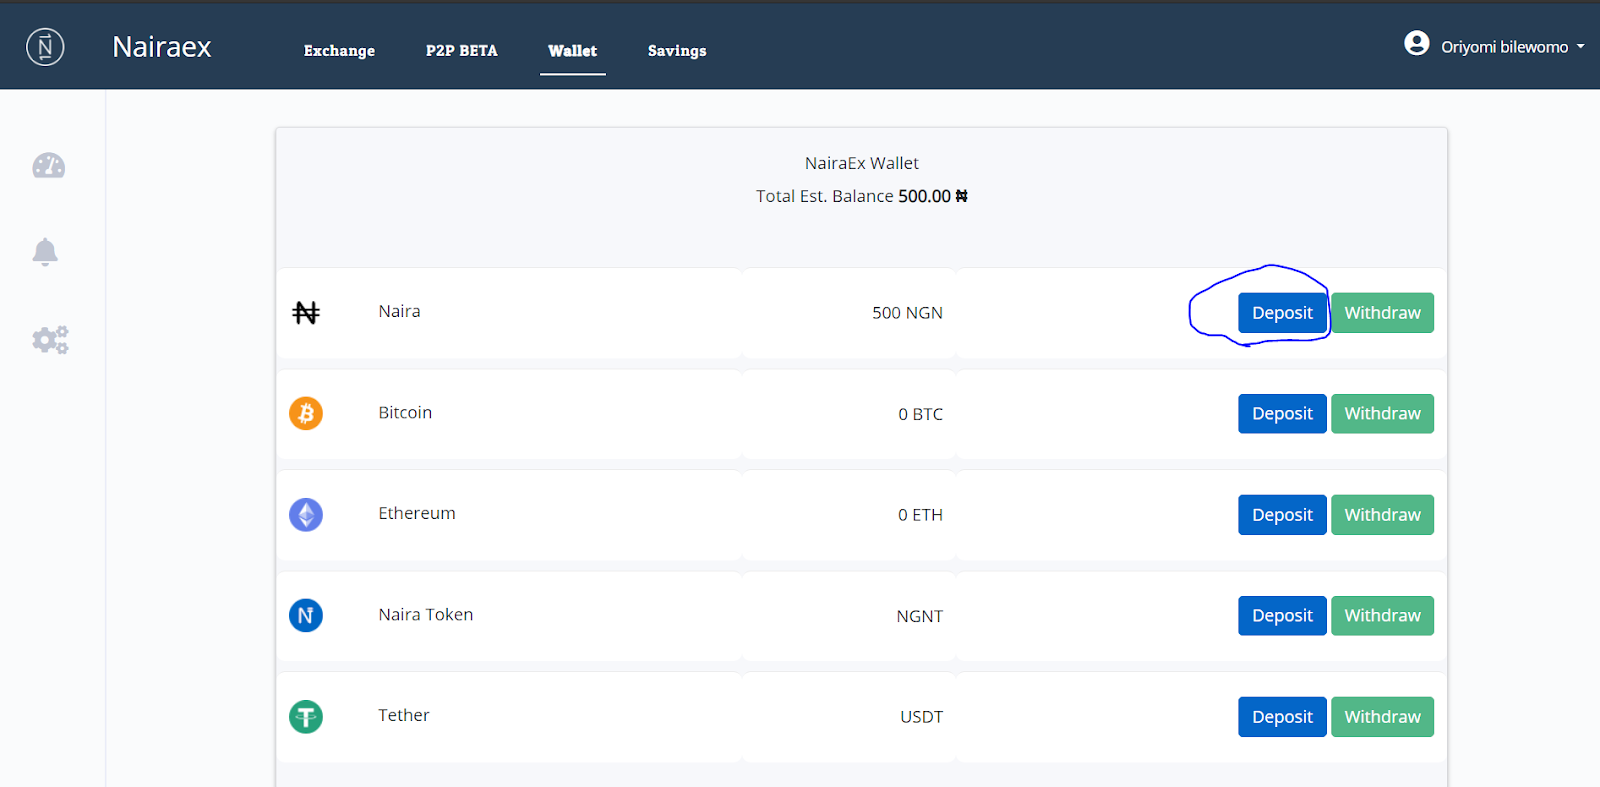
Task: Withdraw from the Naira Token wallet
Action: [x=1382, y=616]
